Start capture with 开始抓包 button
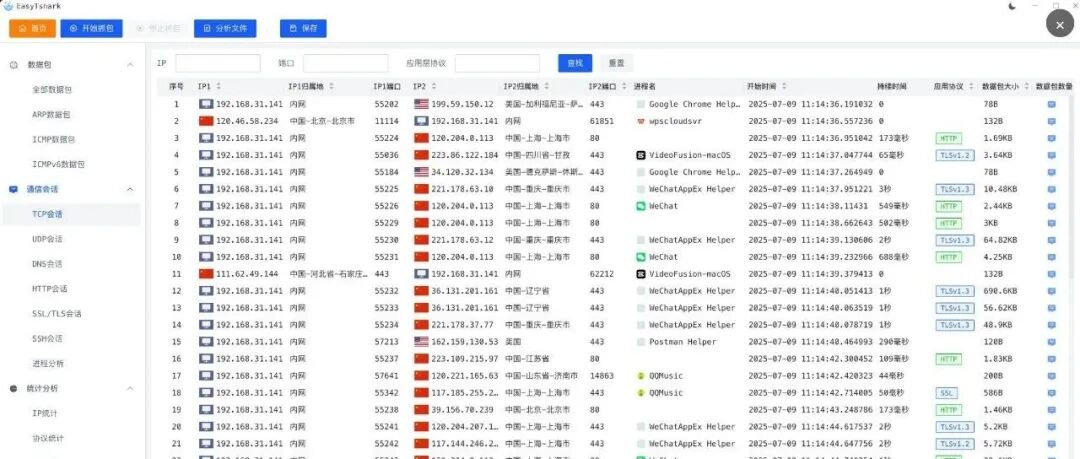 tap(91, 28)
